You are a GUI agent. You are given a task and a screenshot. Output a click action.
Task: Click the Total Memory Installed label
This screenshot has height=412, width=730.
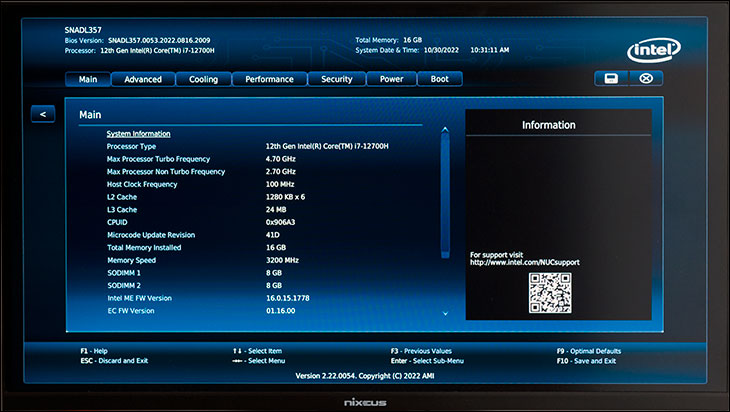[x=144, y=247]
